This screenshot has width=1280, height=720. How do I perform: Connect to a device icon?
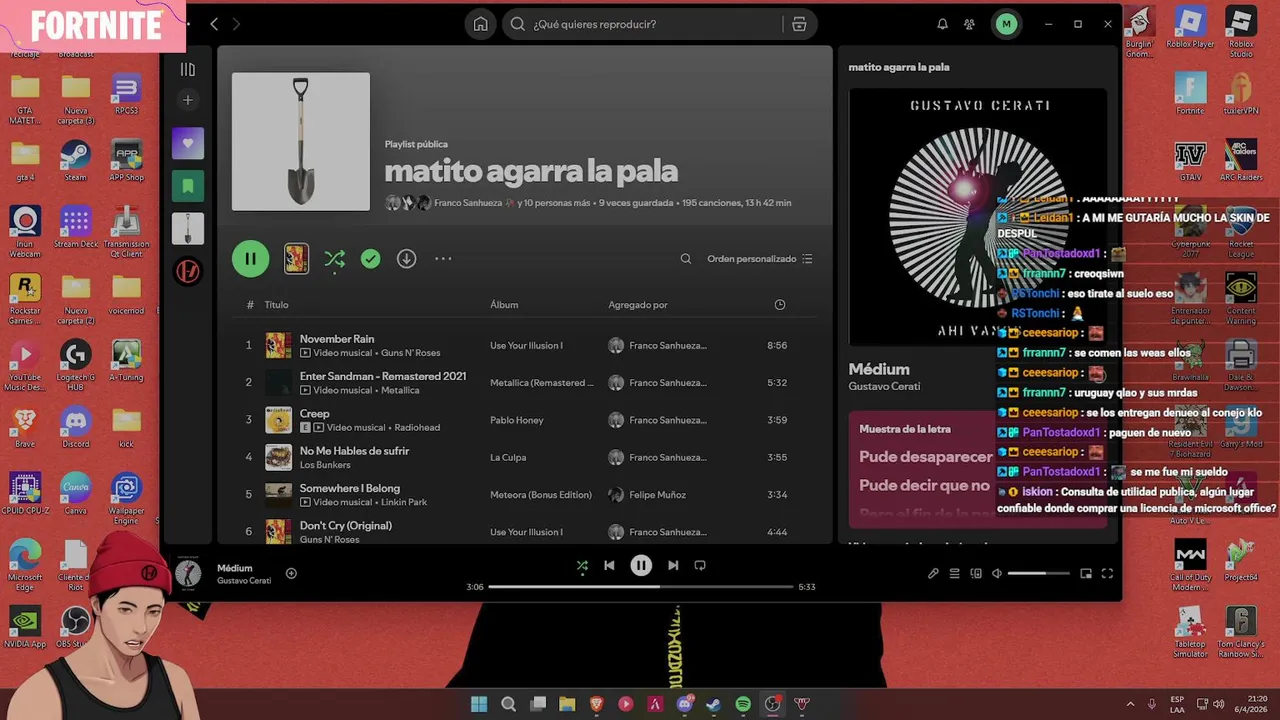click(x=976, y=573)
